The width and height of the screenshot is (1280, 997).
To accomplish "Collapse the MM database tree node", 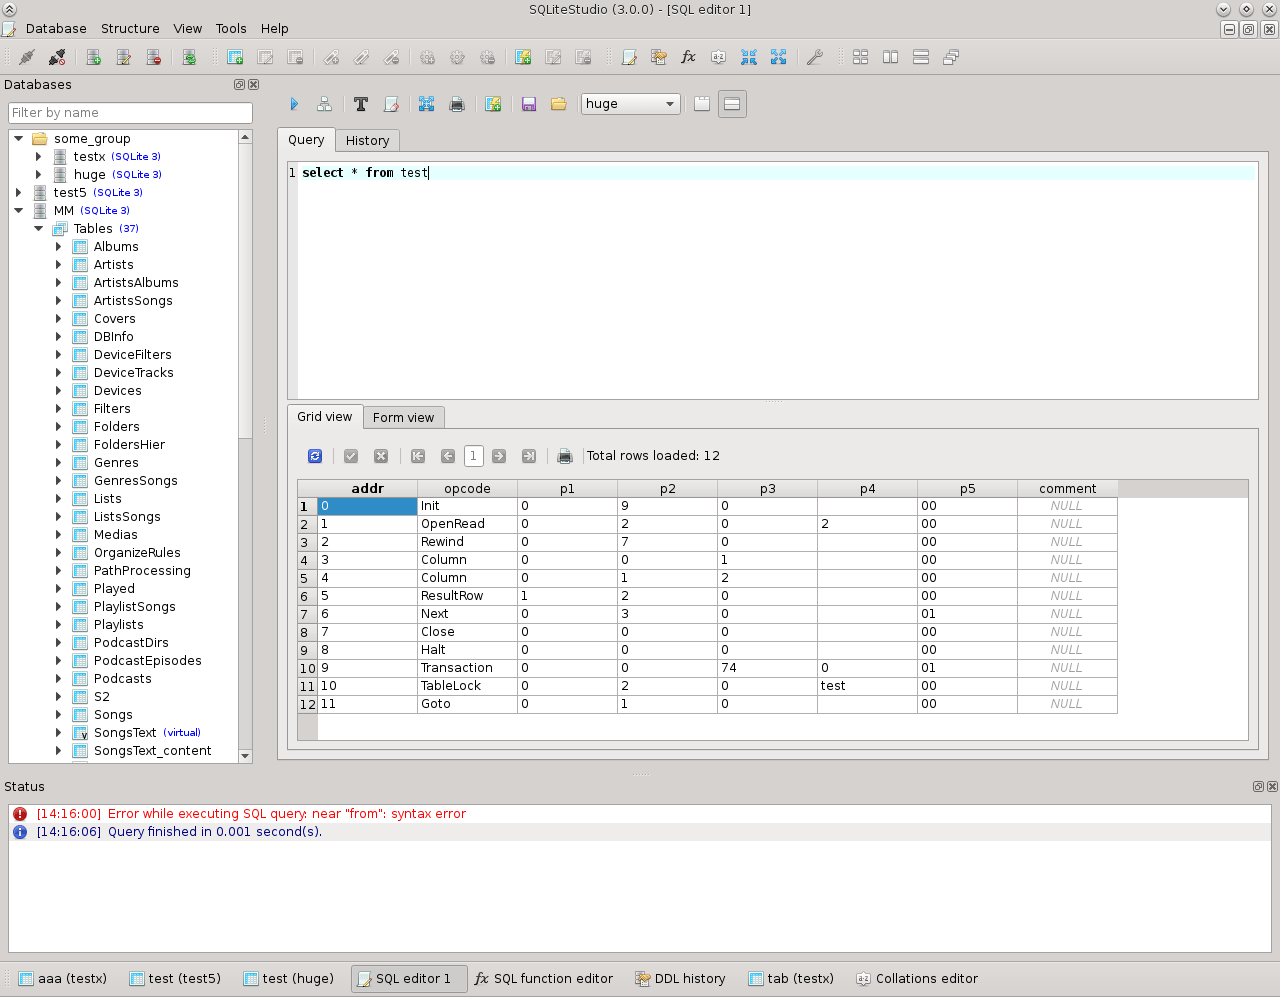I will pos(19,211).
